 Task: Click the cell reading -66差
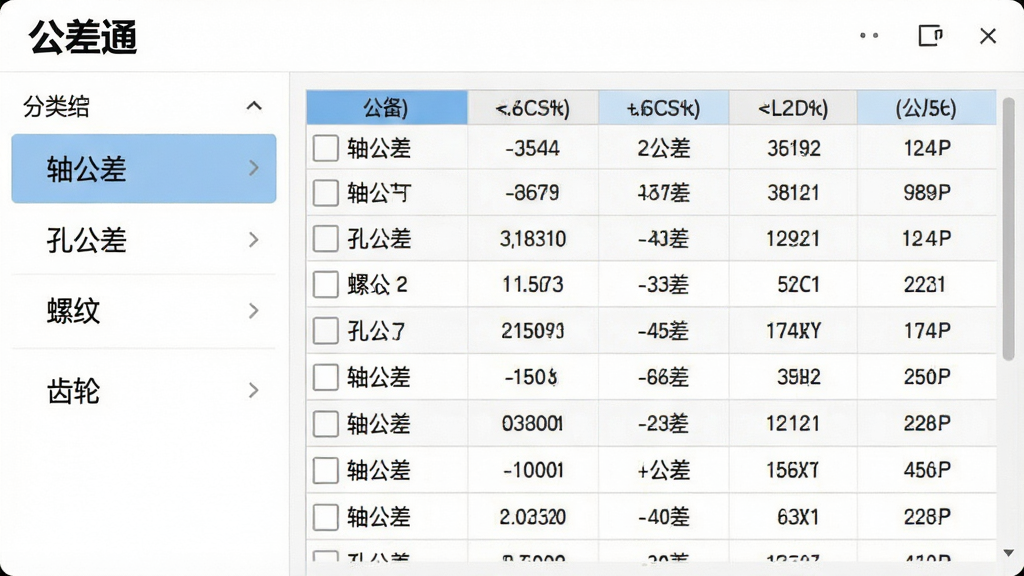click(664, 377)
